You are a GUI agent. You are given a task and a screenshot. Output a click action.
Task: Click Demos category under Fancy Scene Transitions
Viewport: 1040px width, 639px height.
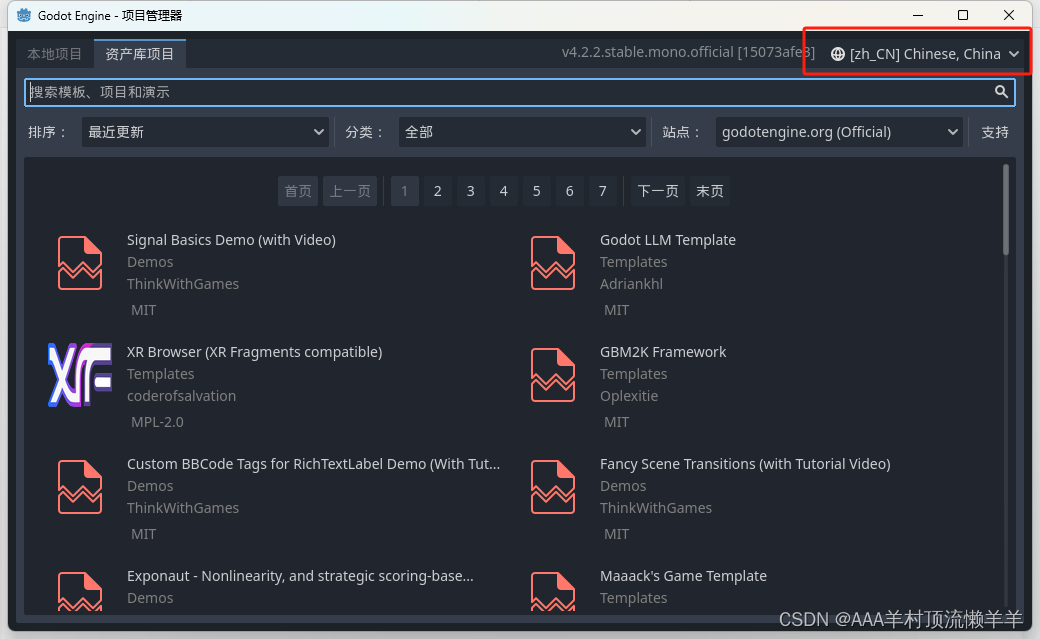623,486
